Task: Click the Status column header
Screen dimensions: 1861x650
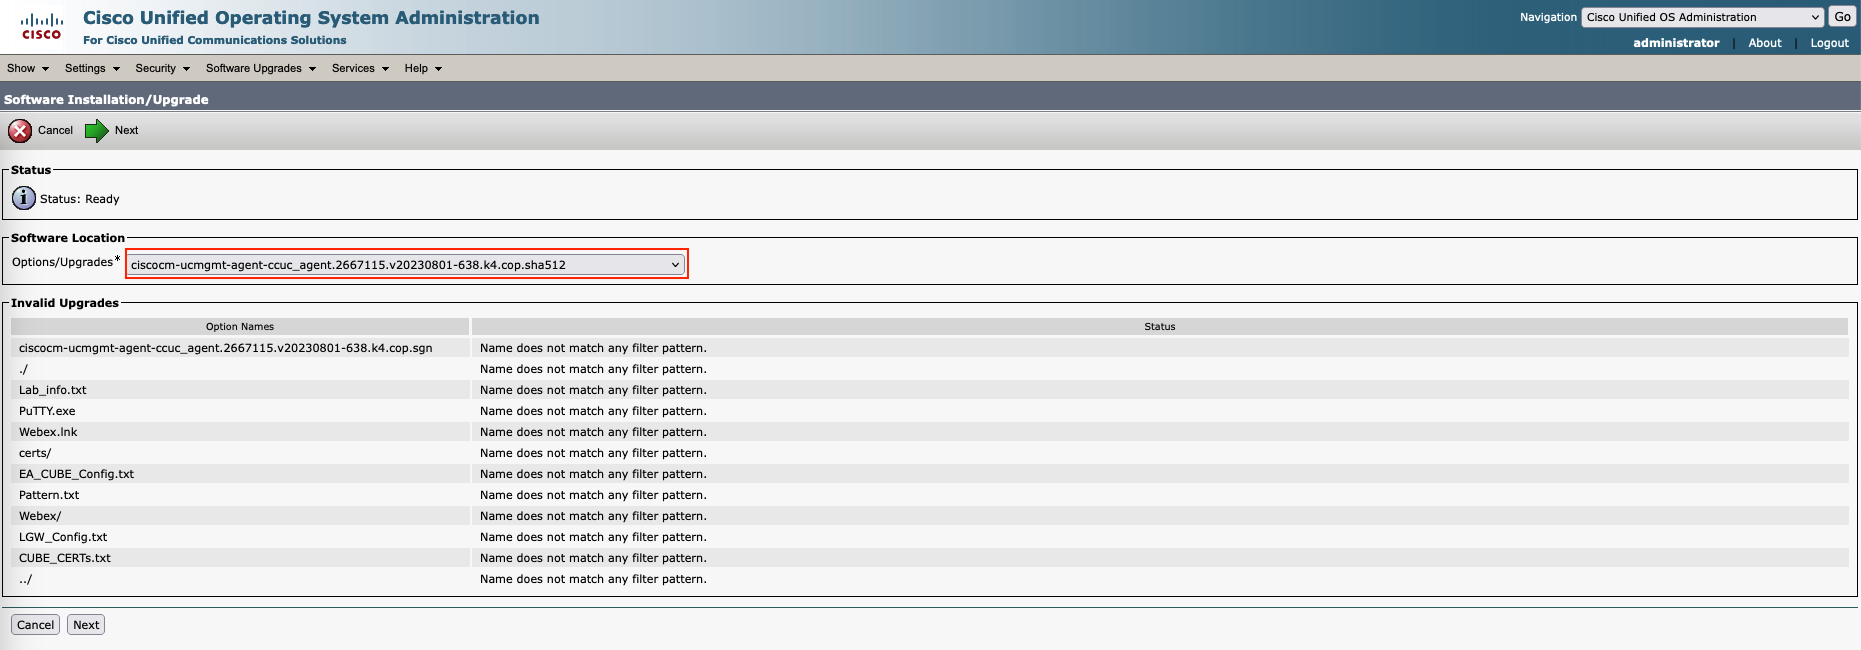Action: point(1159,327)
